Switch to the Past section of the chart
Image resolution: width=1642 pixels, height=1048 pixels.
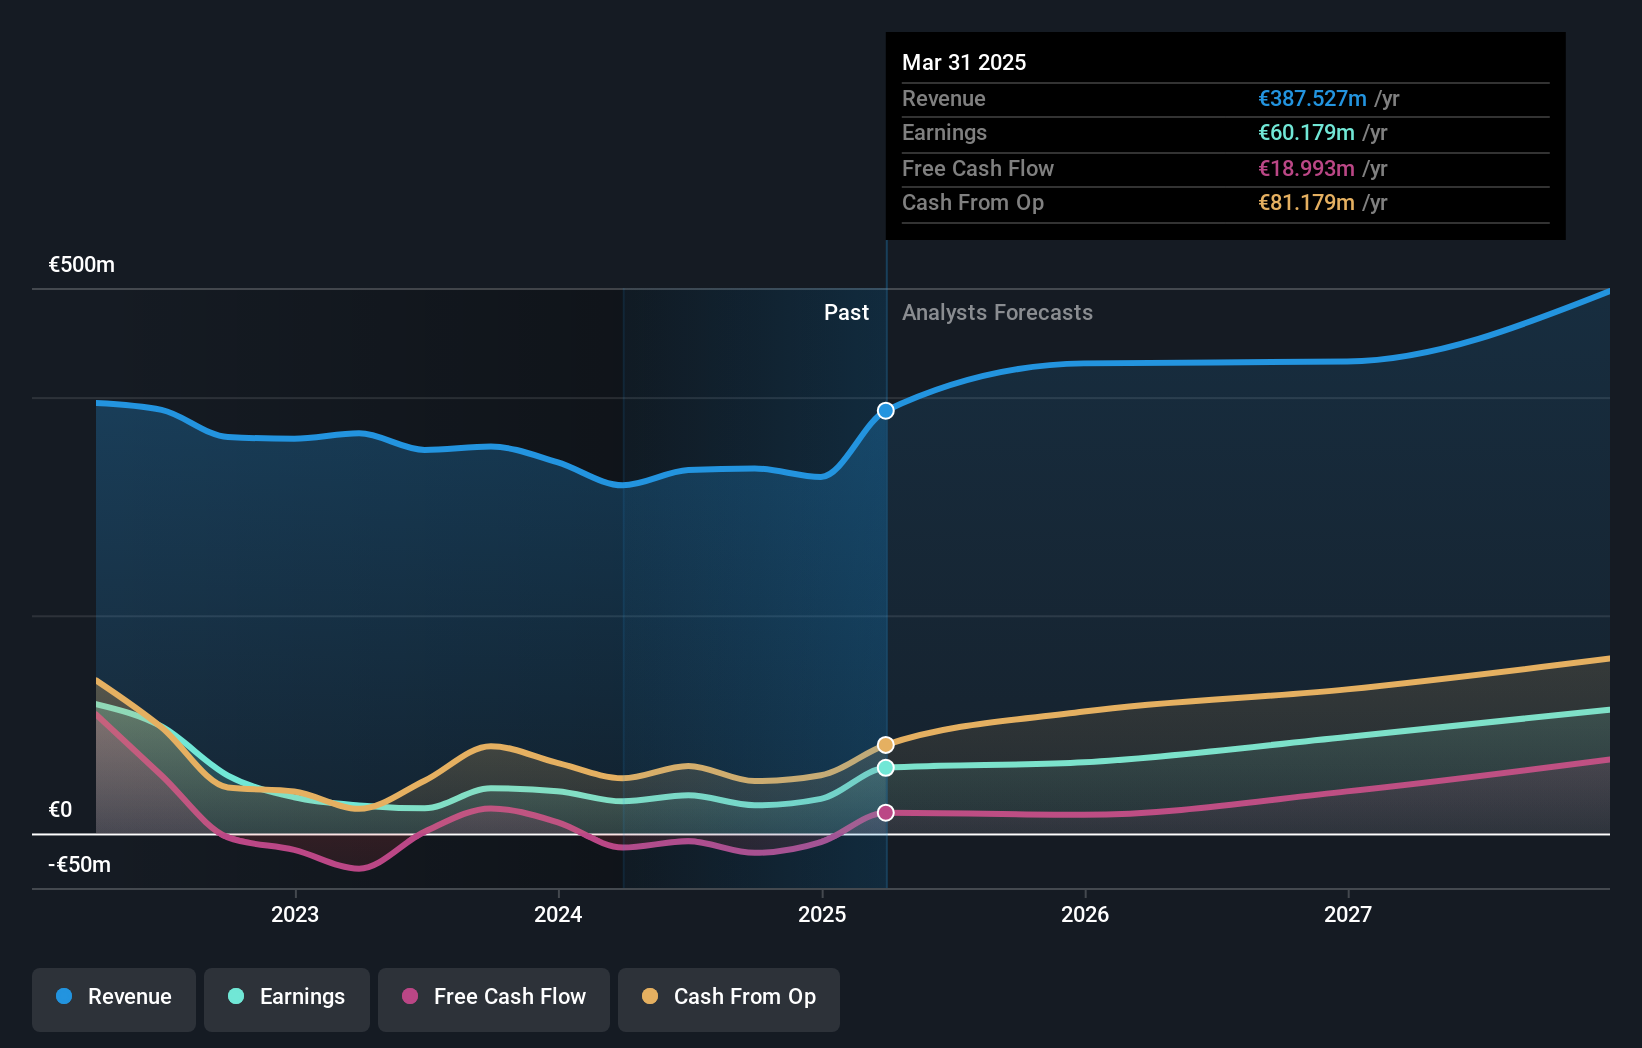coord(846,312)
